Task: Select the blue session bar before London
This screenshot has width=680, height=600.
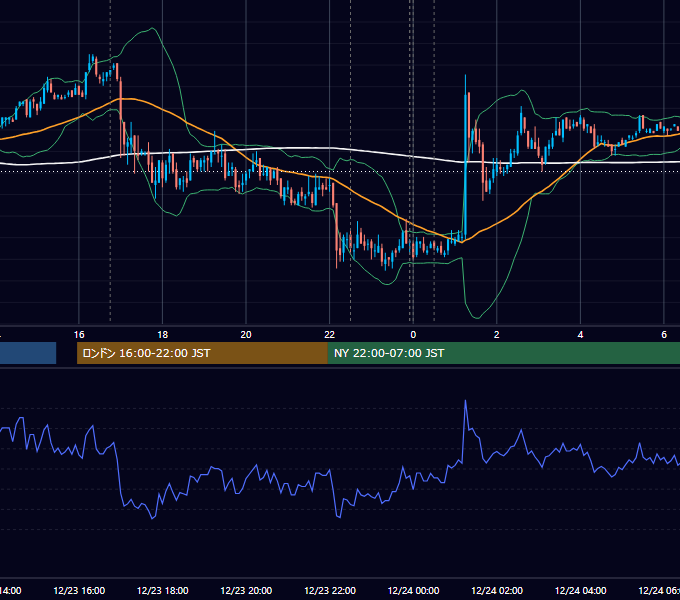Action: tap(28, 353)
